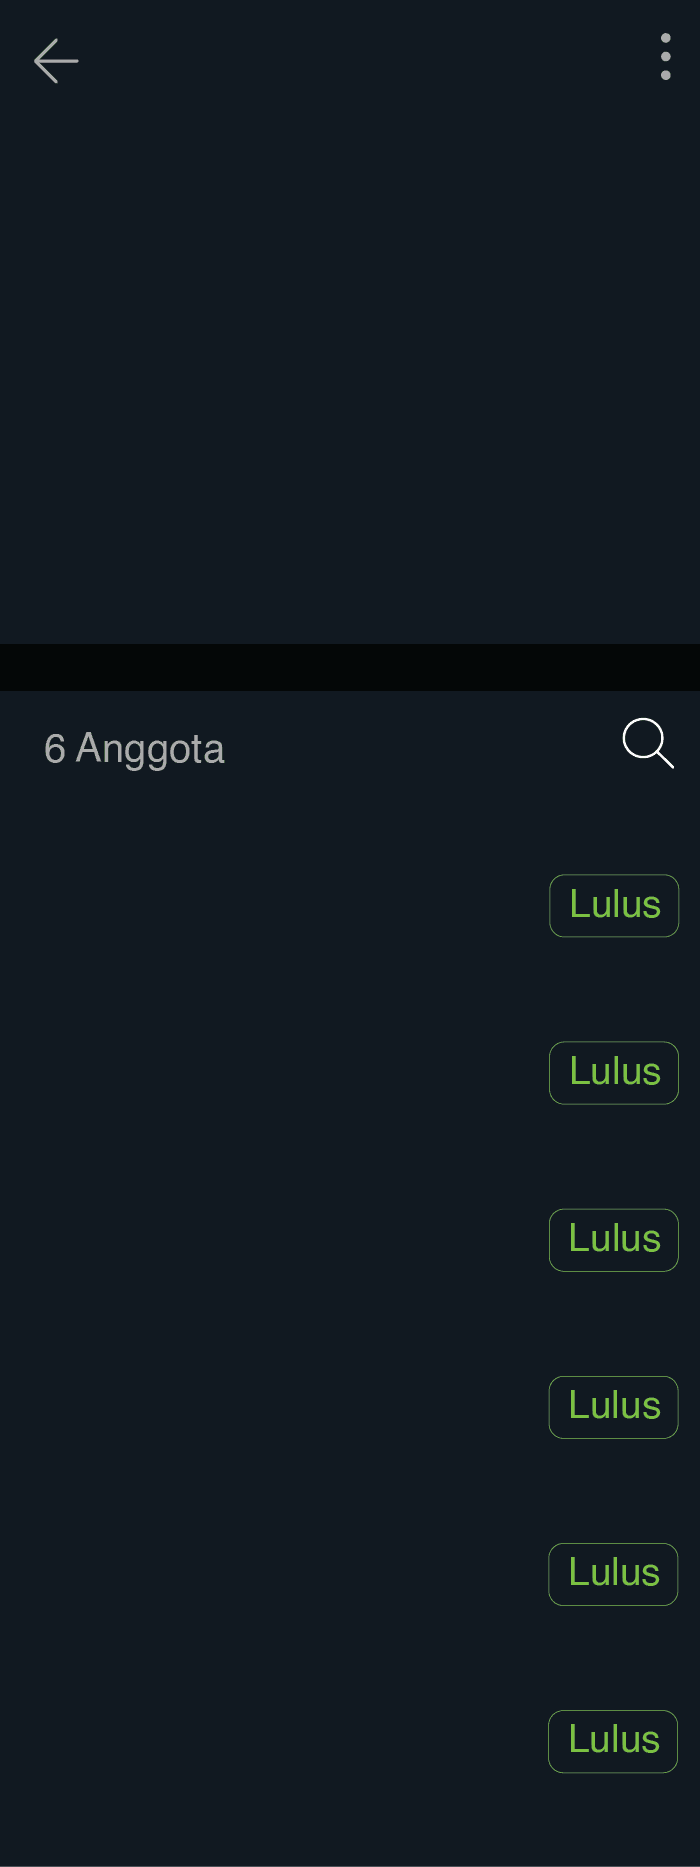Open the second member row in list
Viewport: 700px width, 1867px height.
[x=270, y=1073]
